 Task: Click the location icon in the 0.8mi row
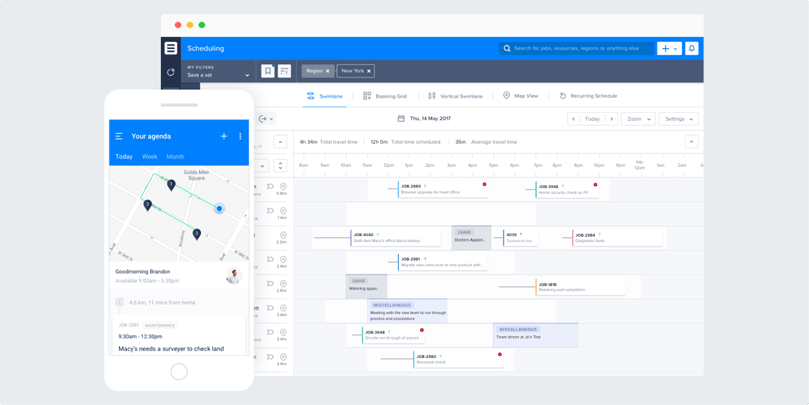(283, 186)
